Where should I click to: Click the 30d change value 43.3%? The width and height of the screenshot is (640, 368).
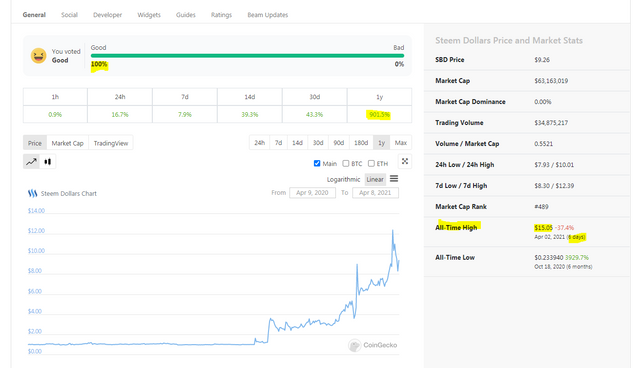315,115
